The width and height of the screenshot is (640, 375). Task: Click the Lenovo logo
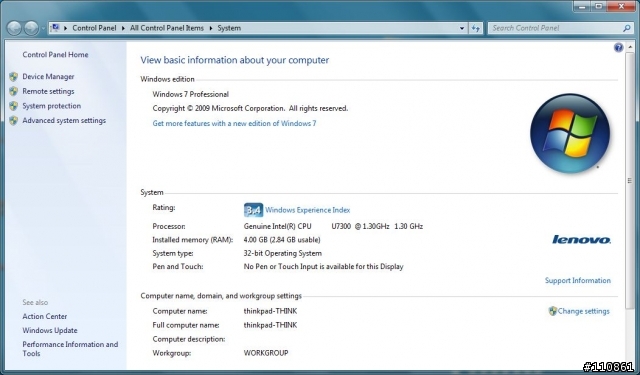tap(581, 240)
